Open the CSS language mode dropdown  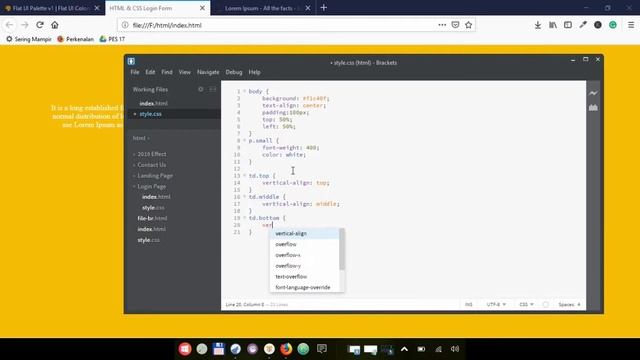(x=526, y=304)
